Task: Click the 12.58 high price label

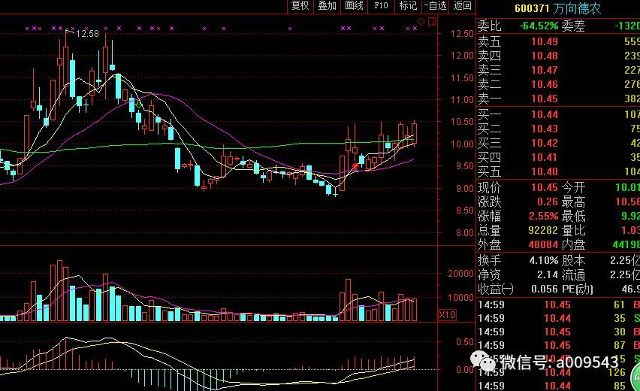Action: pyautogui.click(x=87, y=33)
